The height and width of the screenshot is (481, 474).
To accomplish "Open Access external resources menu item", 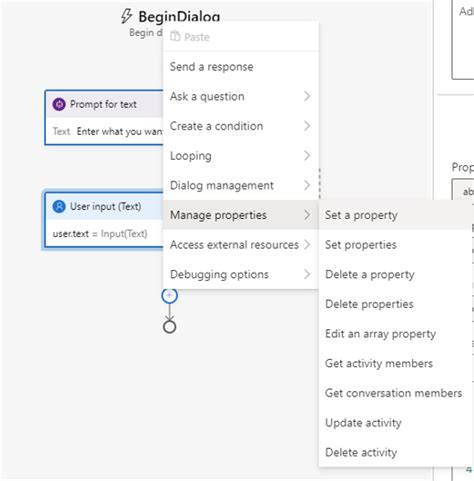I will click(241, 245).
